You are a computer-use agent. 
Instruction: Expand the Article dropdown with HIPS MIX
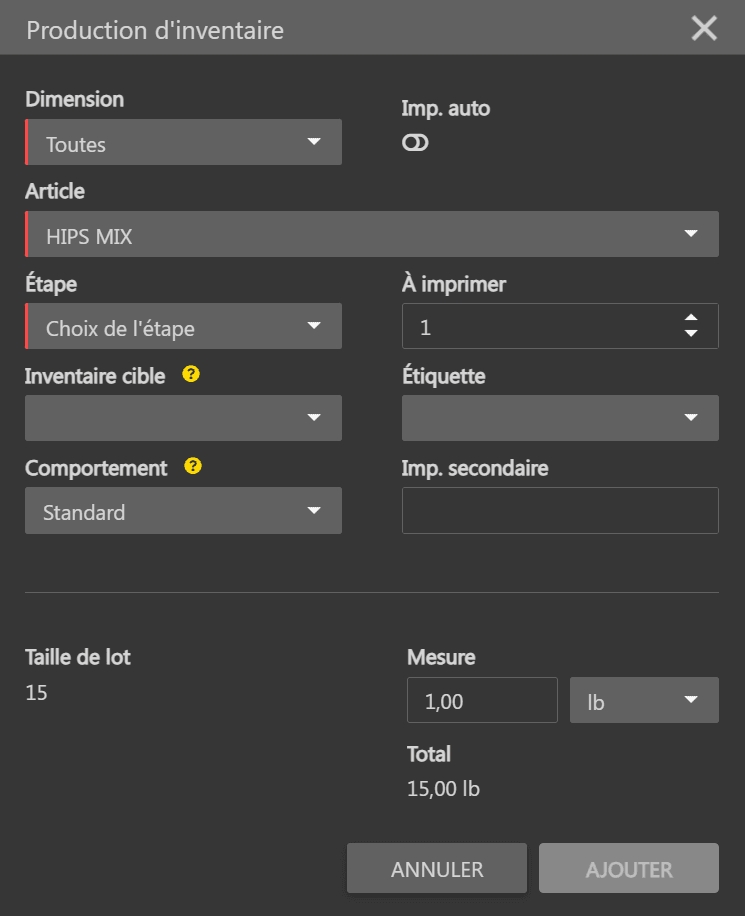371,235
